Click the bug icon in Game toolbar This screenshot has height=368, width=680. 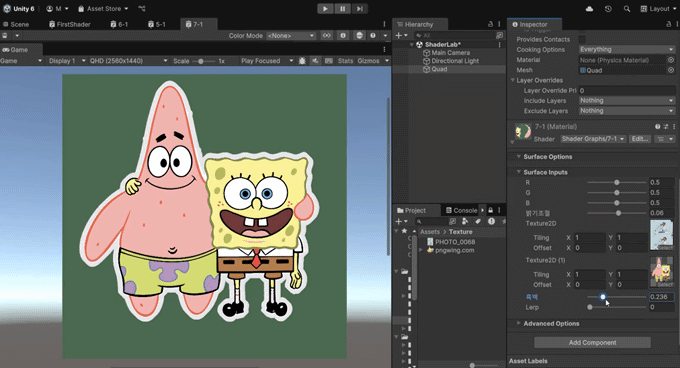[302, 61]
